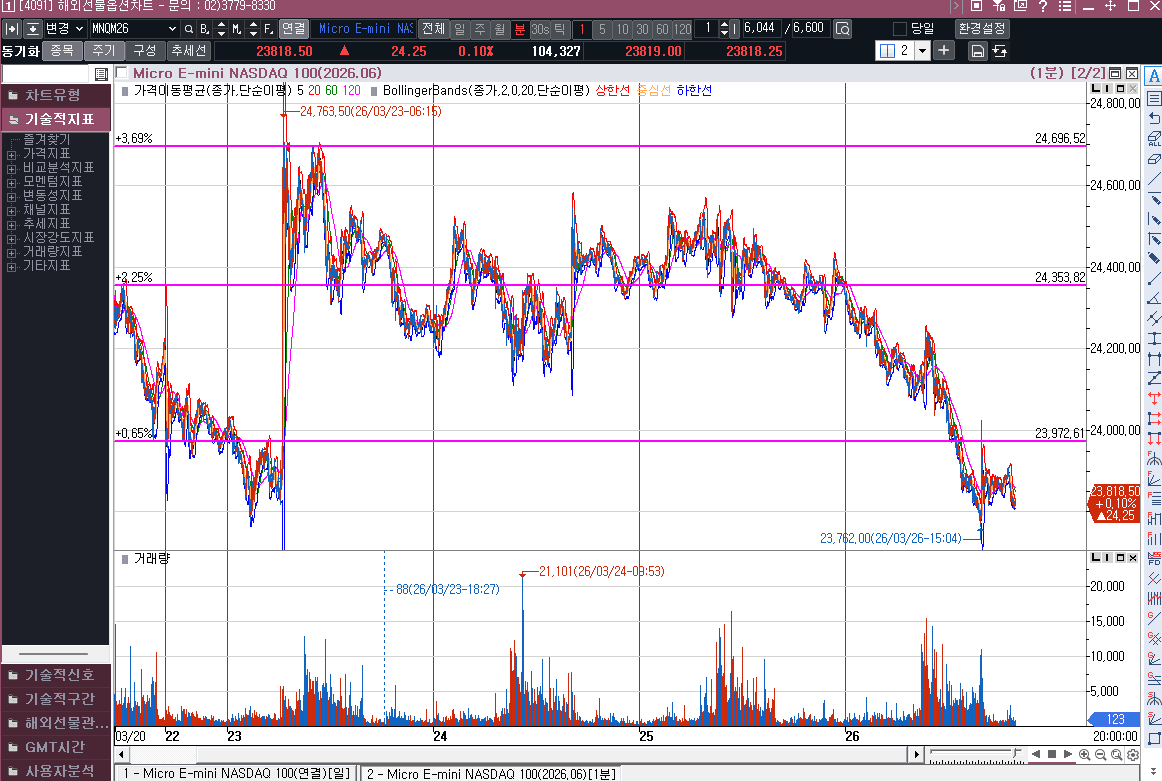Expand the 모멘텀지표 tree node

coord(12,182)
